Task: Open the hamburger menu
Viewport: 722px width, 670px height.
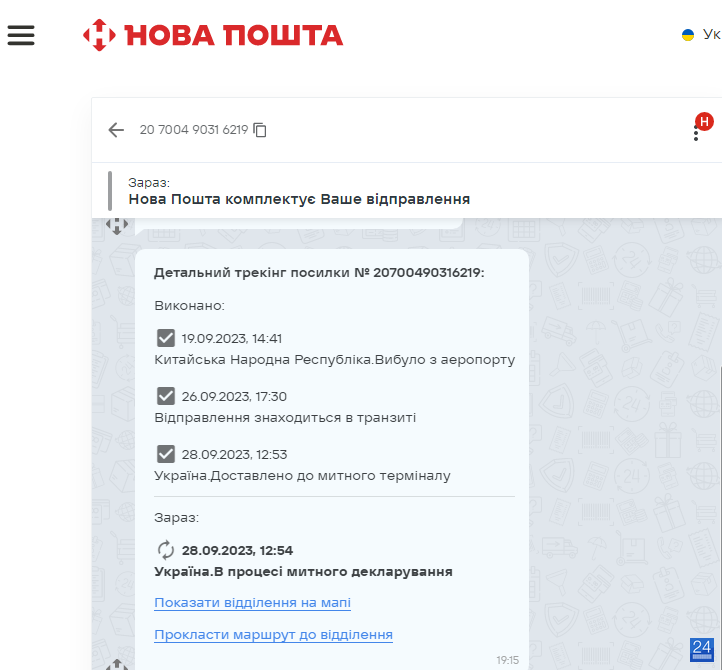Action: 21,35
